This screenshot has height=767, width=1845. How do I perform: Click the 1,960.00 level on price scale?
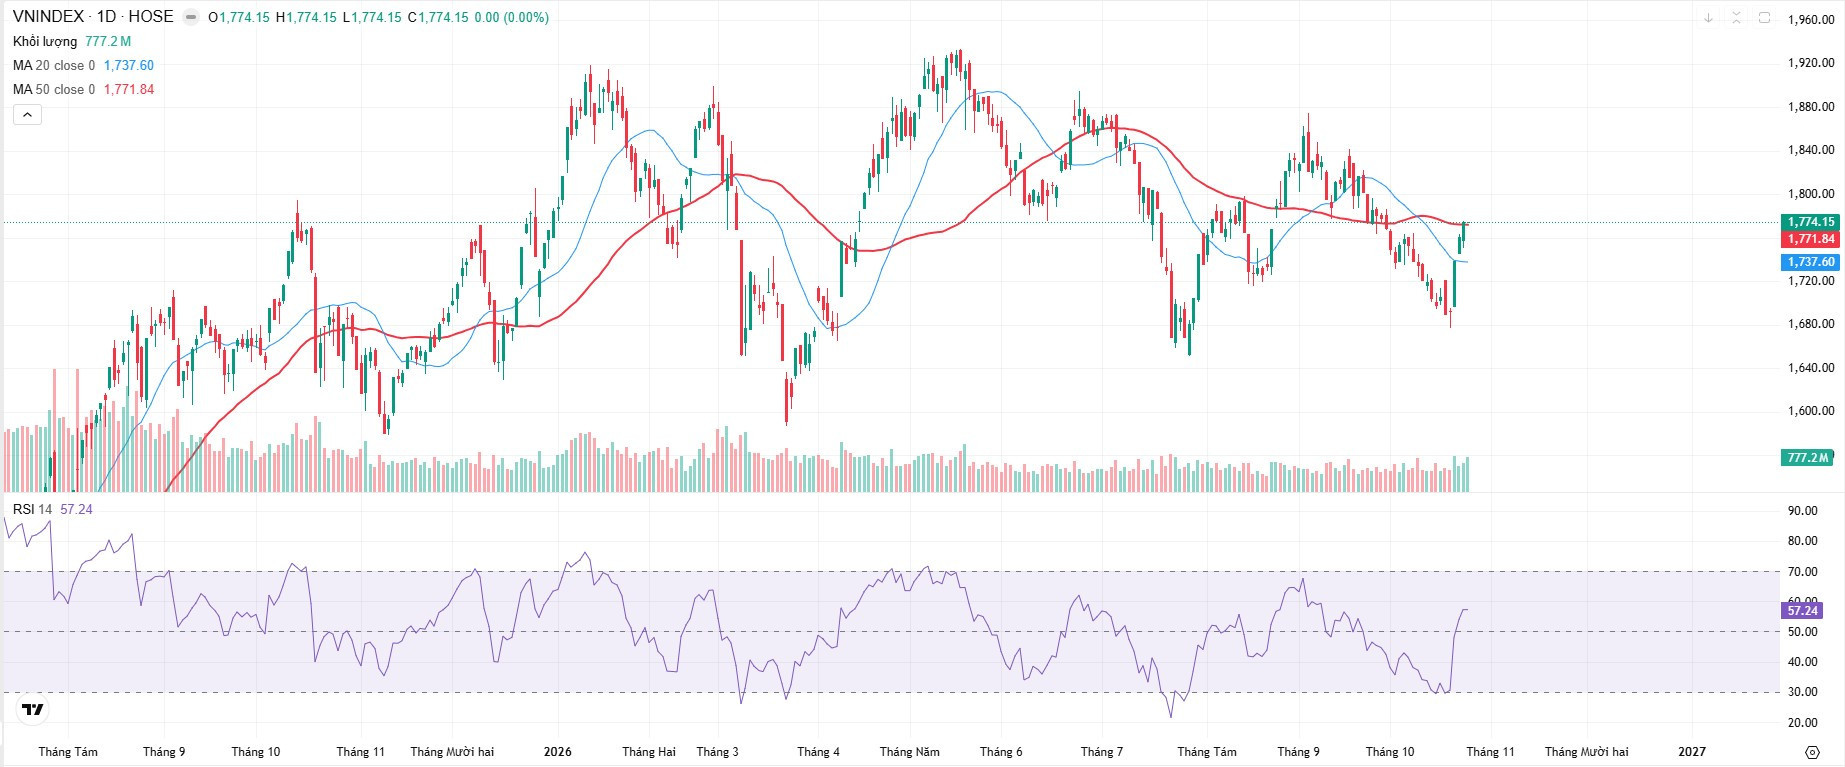[1811, 19]
